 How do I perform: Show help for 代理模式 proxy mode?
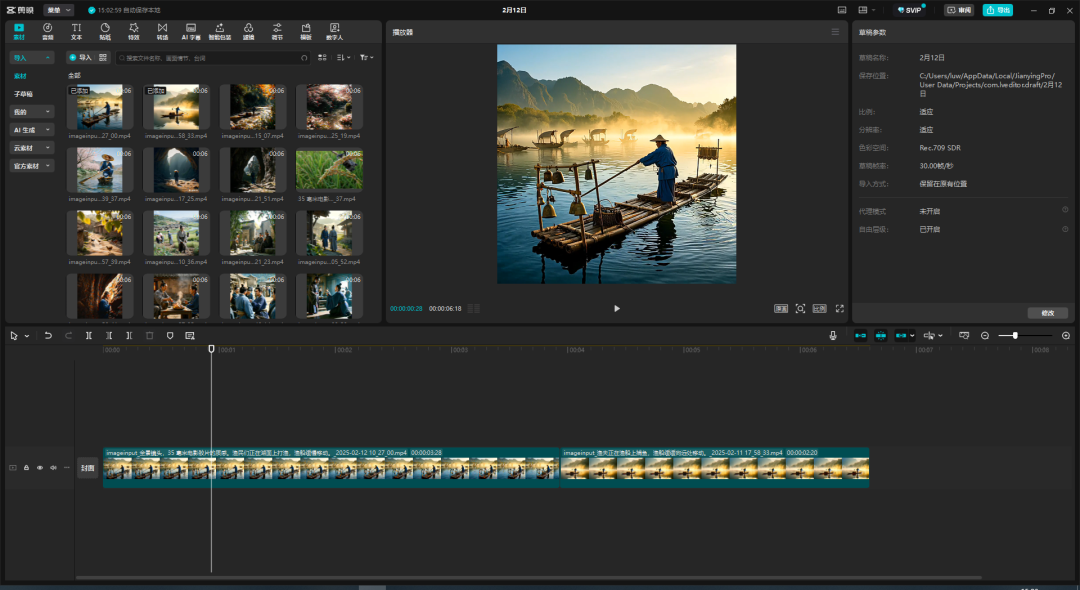point(1065,210)
